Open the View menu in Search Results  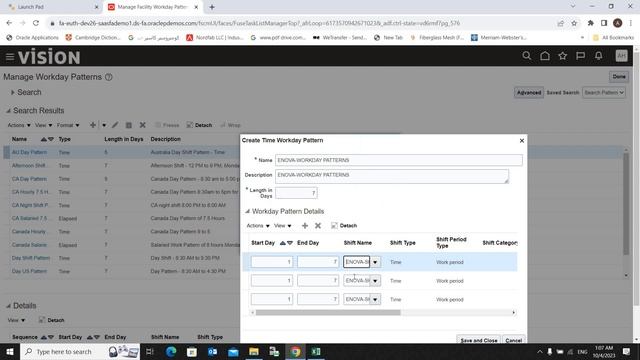pyautogui.click(x=43, y=125)
